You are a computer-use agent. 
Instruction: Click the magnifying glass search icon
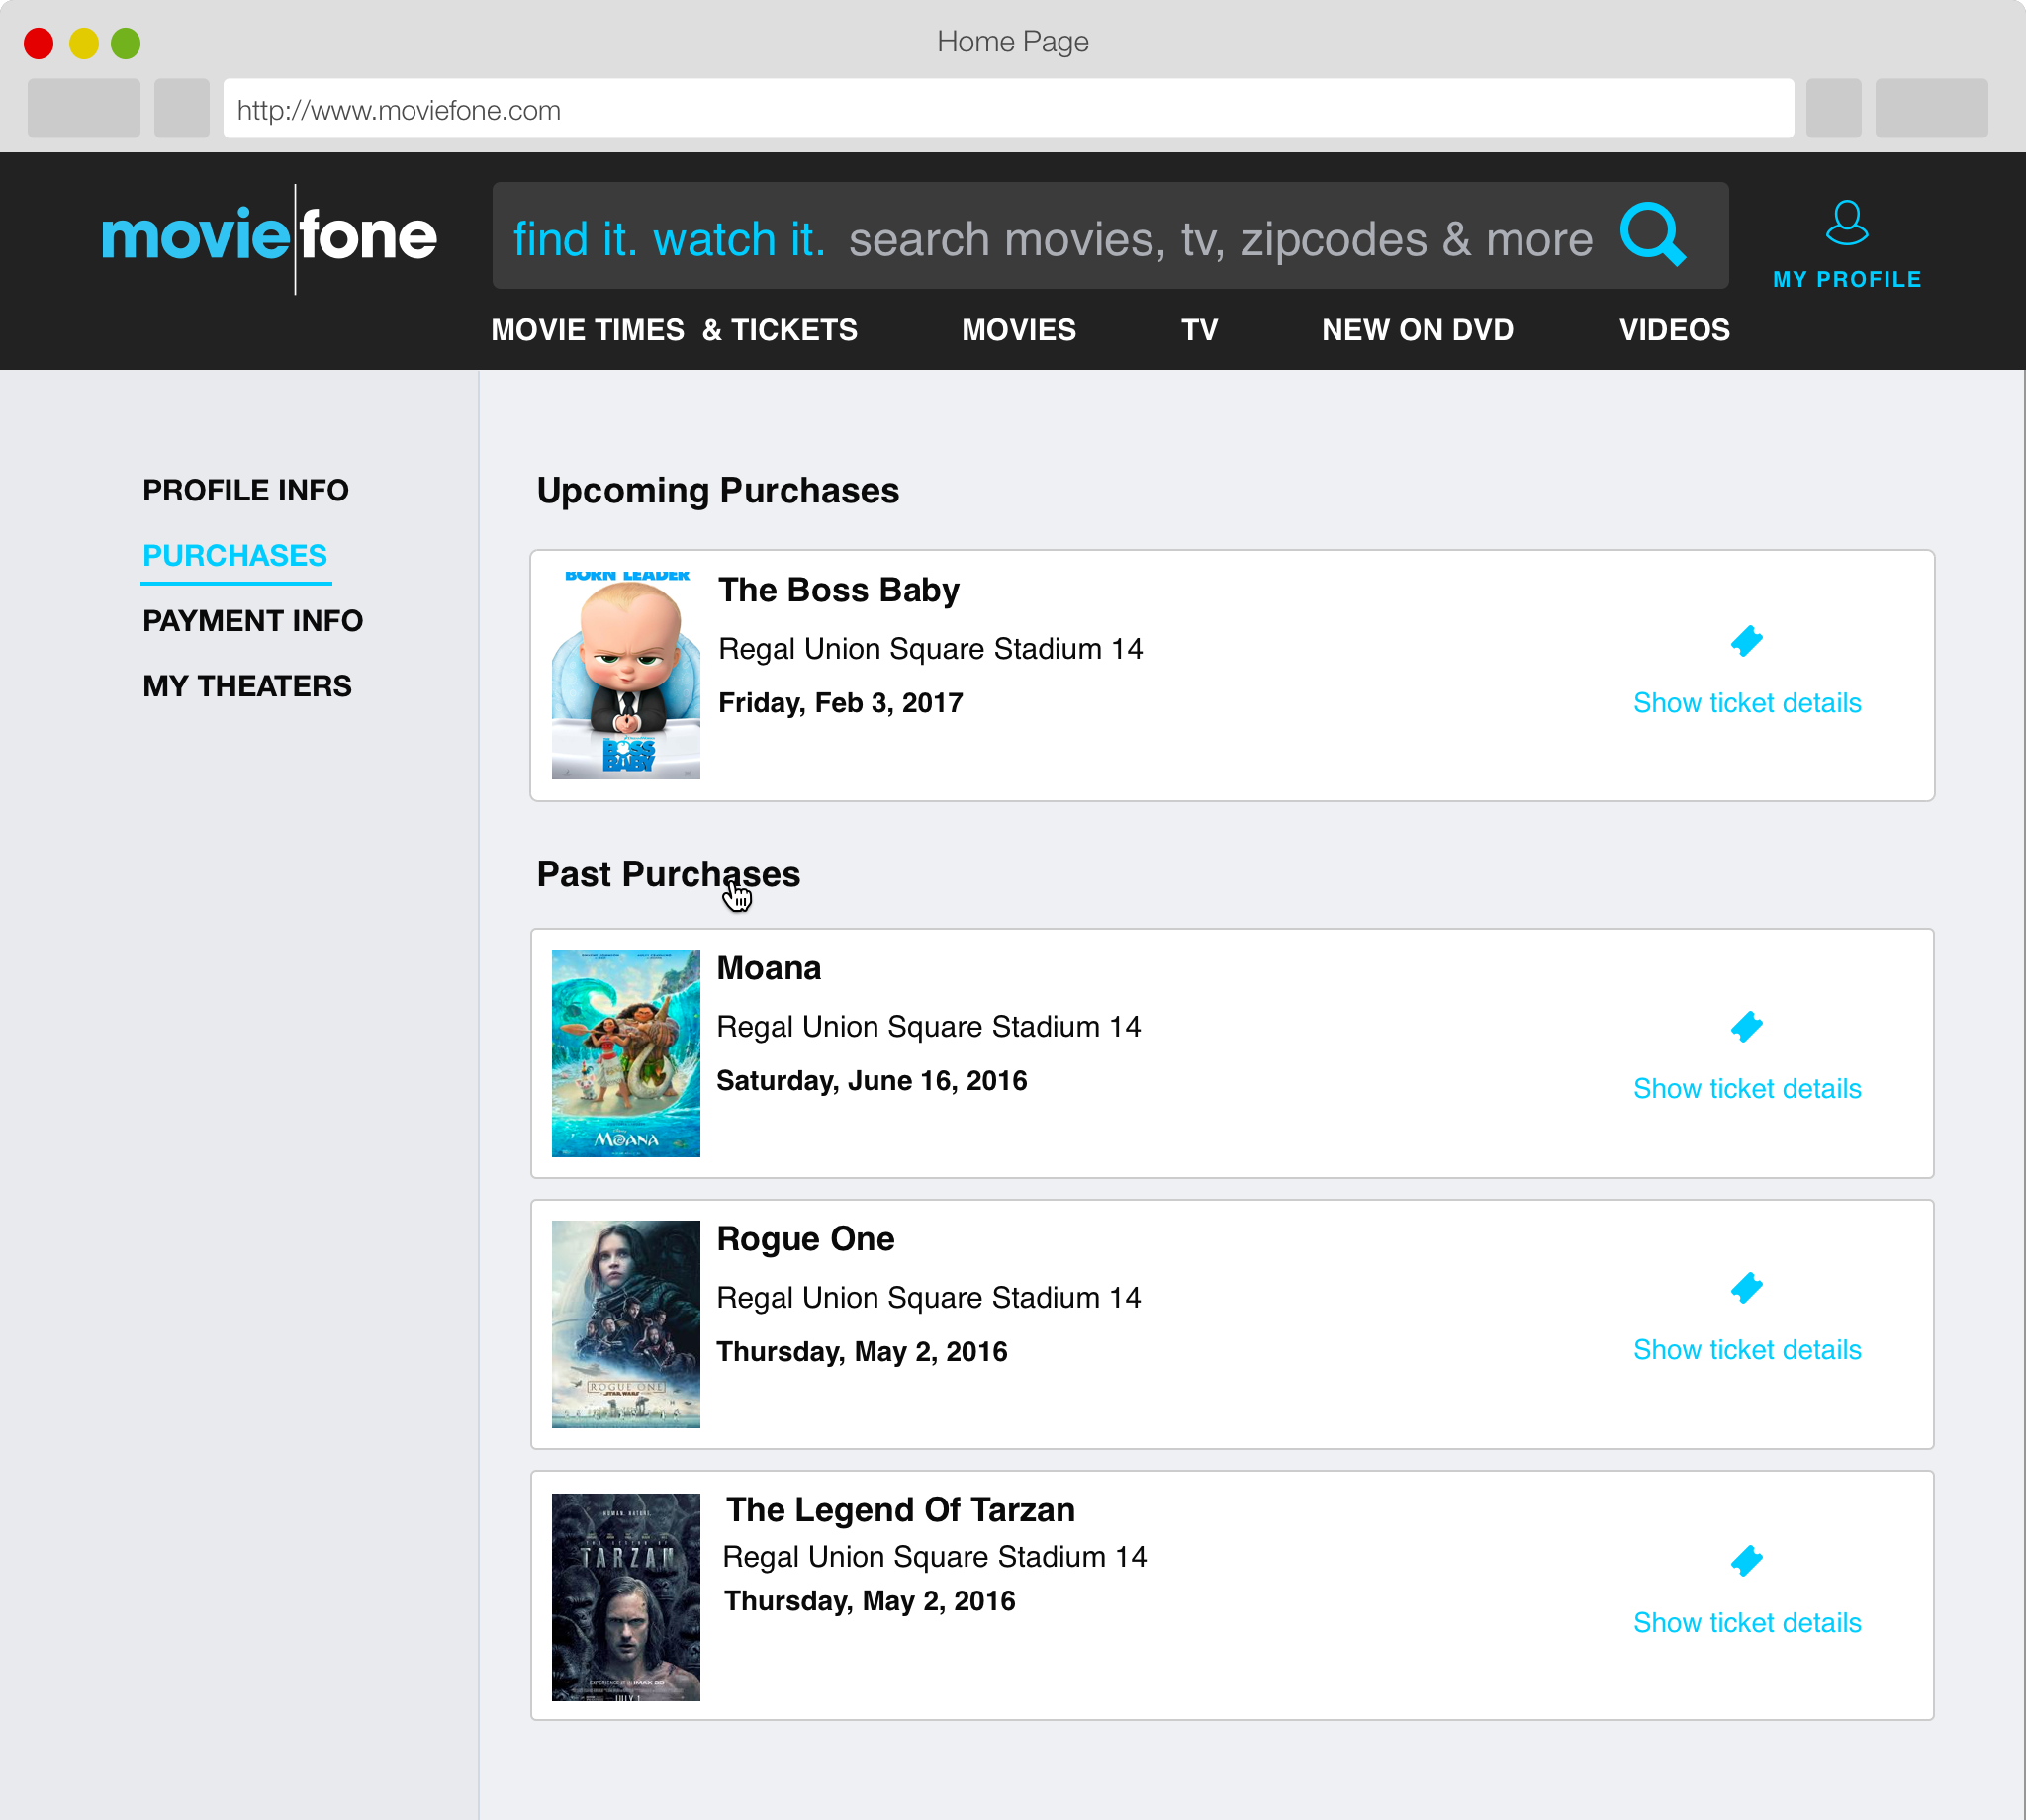click(x=1652, y=235)
